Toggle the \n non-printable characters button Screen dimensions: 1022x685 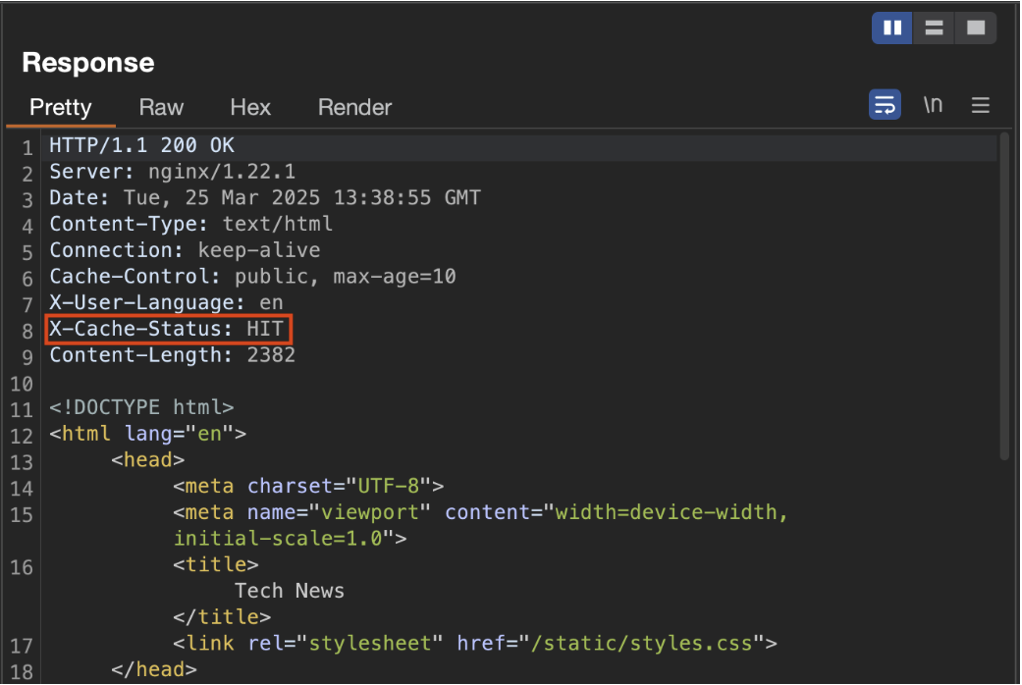coord(932,105)
